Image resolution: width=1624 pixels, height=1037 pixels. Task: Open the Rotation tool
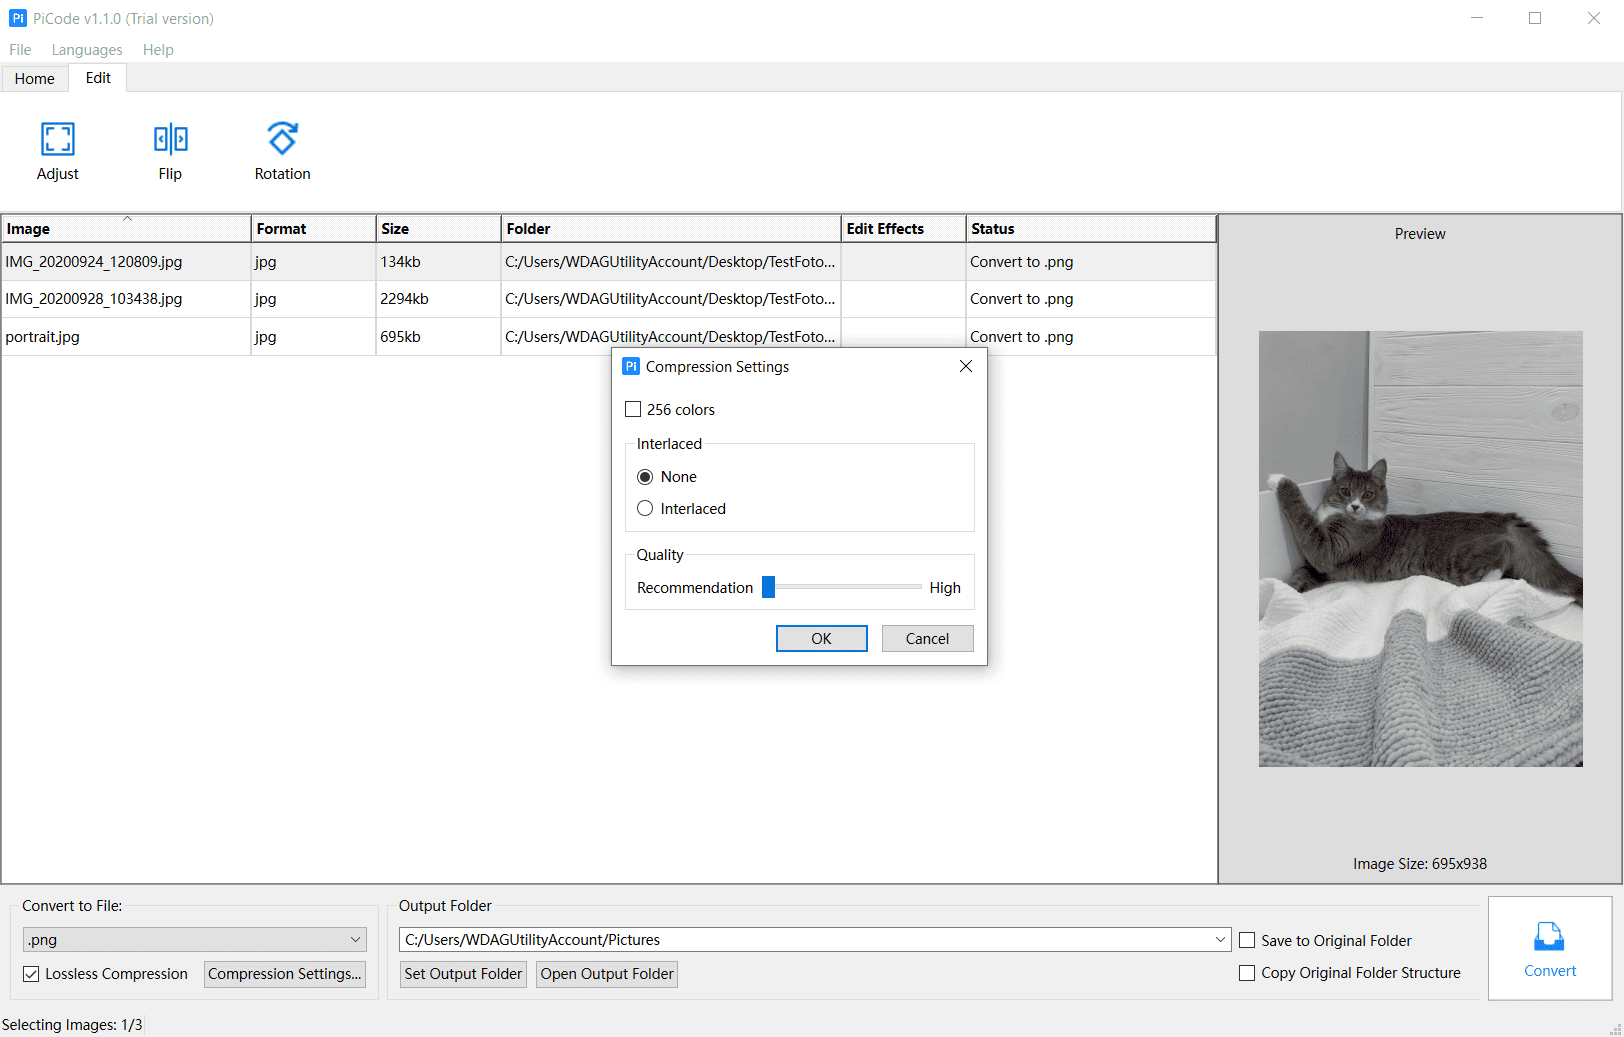tap(282, 151)
